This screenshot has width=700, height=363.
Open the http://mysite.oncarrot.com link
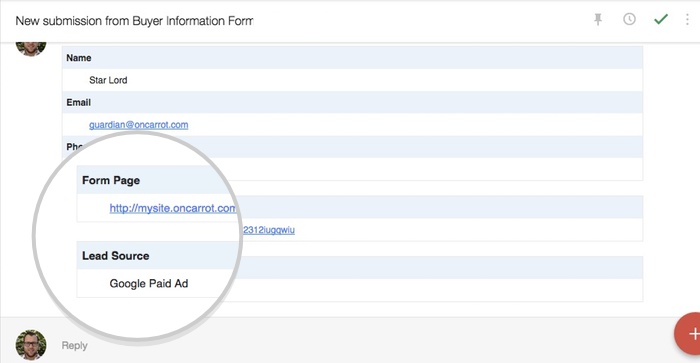(173, 208)
